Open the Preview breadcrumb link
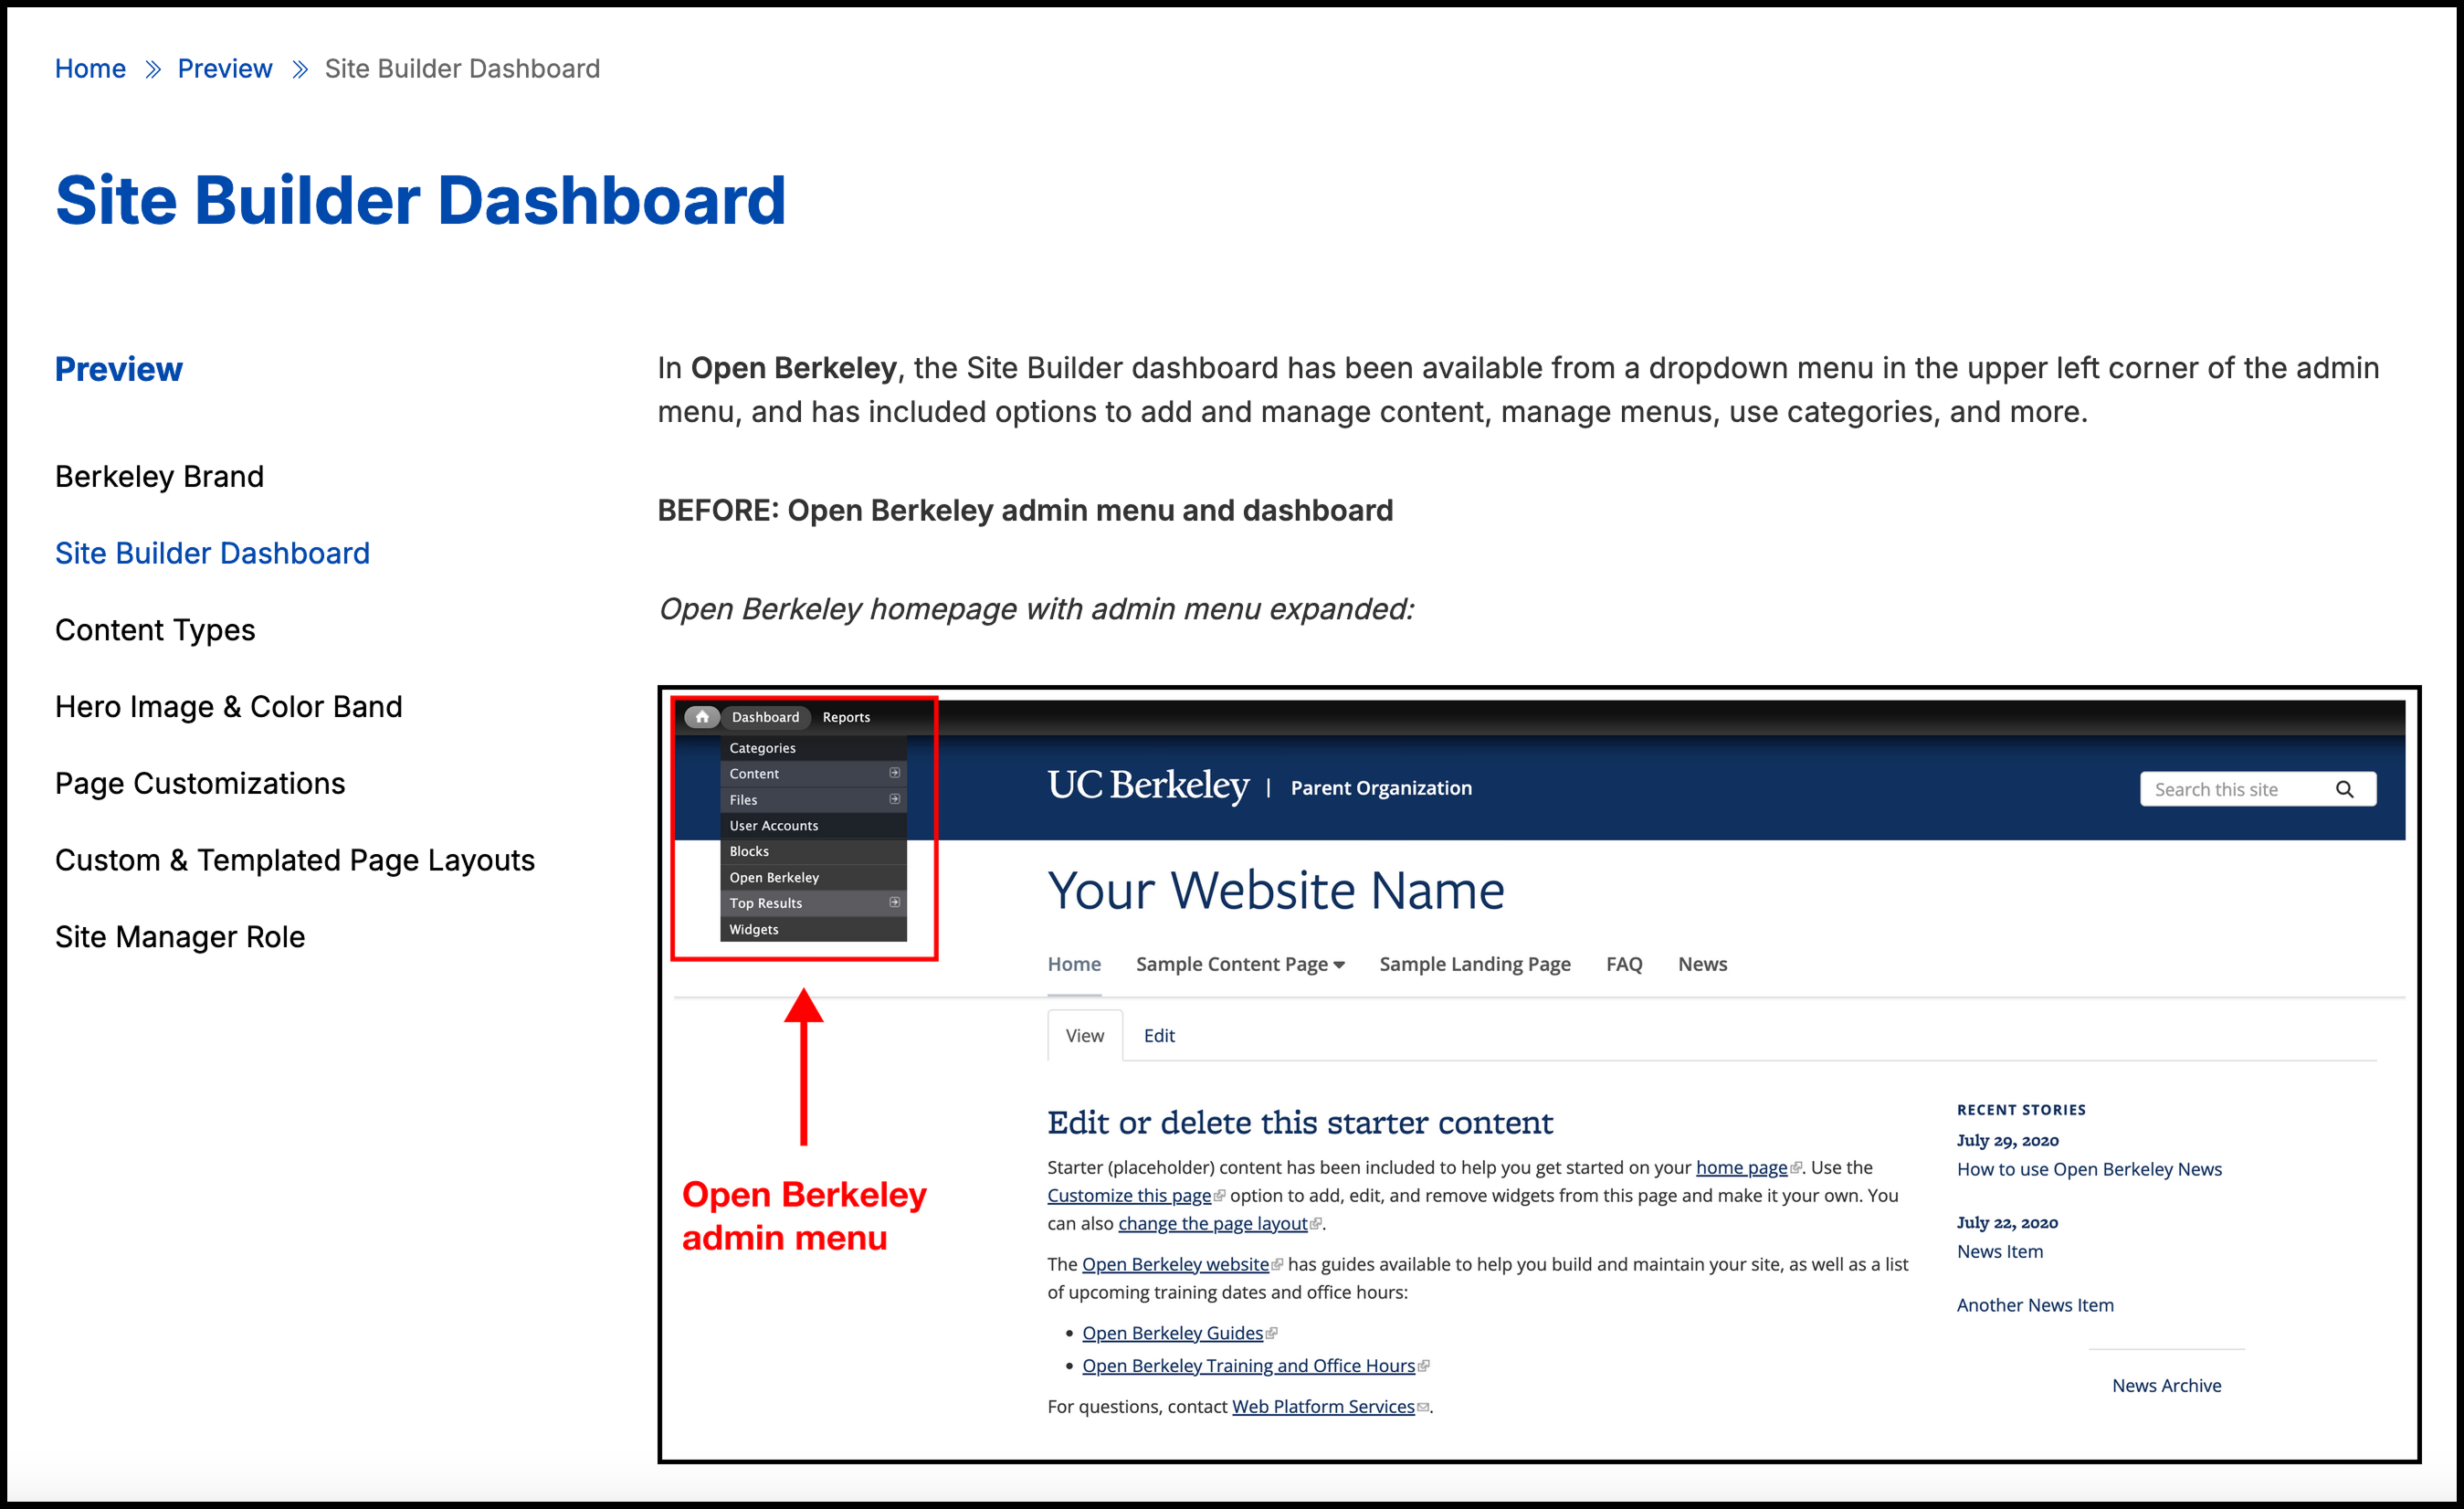The width and height of the screenshot is (2464, 1509). [x=224, y=68]
